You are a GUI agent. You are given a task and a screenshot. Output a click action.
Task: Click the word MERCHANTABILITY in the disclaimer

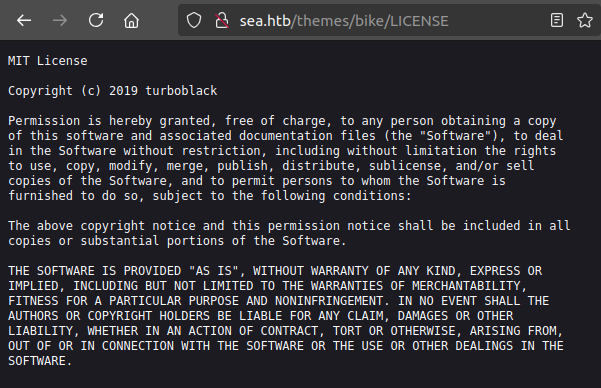[x=466, y=286]
